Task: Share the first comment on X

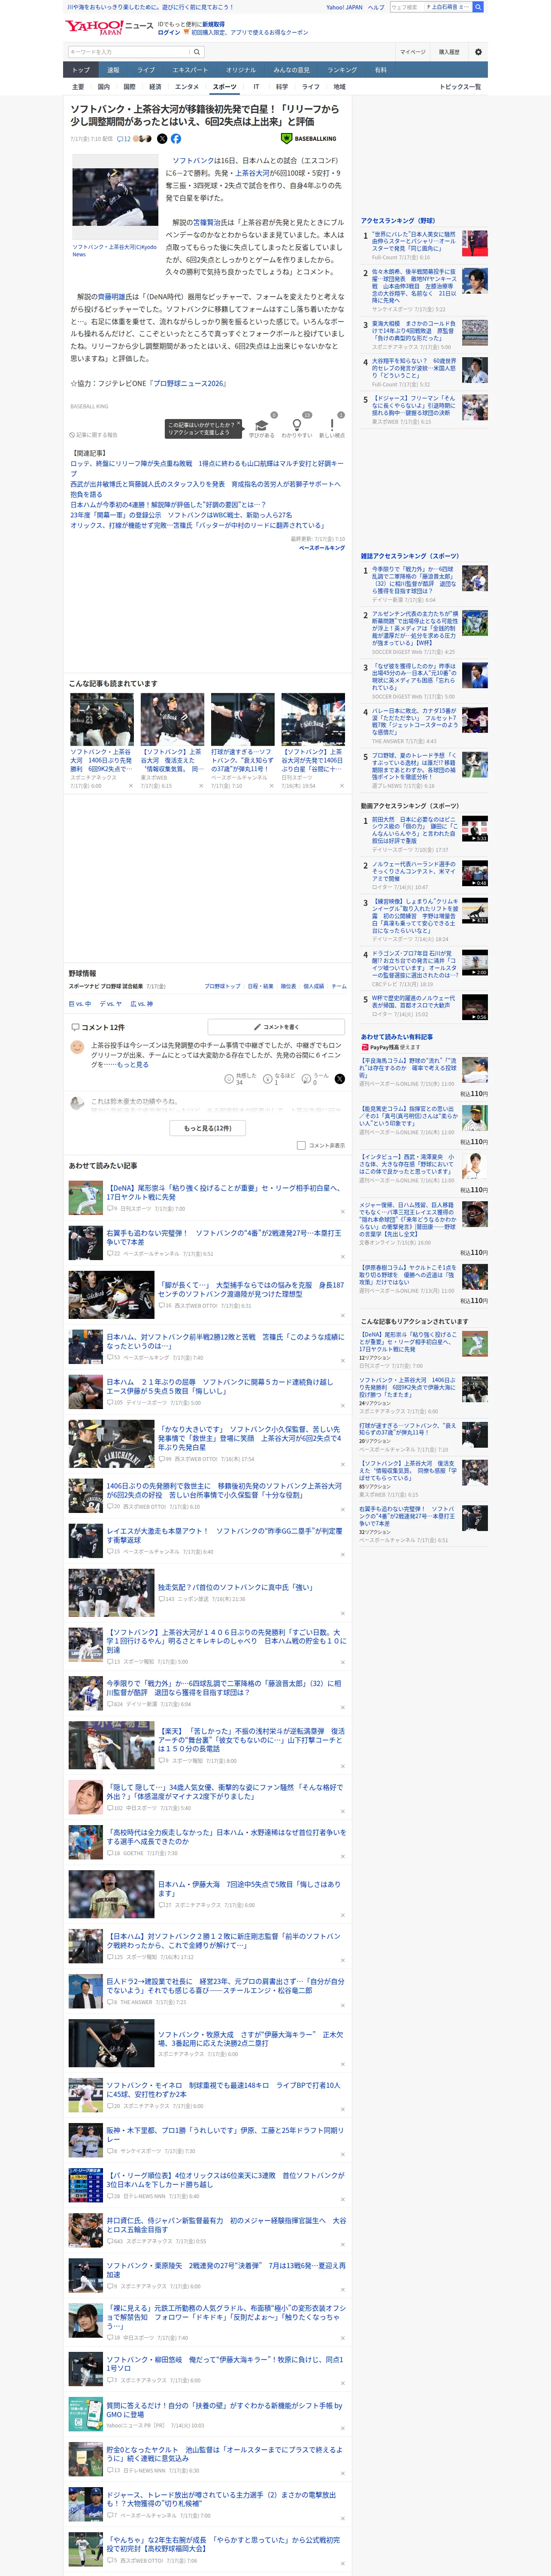Action: (340, 1079)
